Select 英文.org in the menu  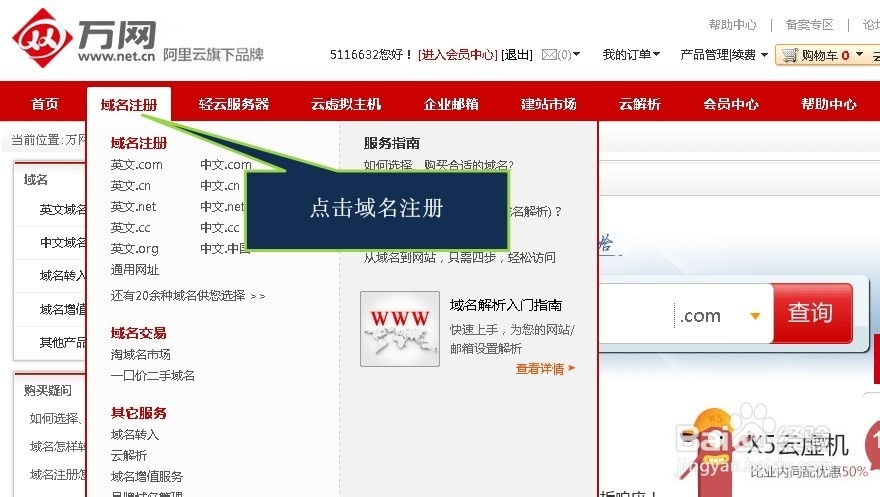coord(134,248)
